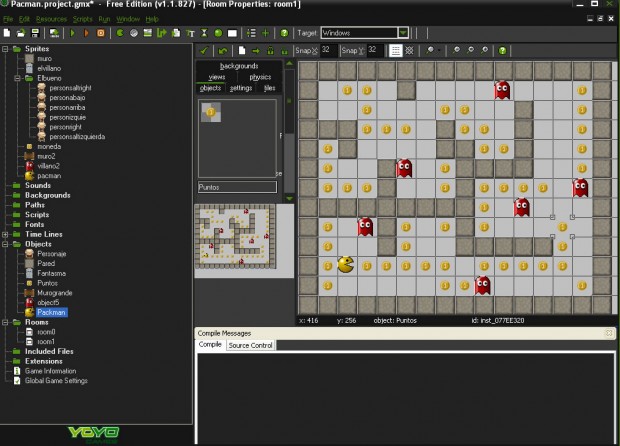This screenshot has height=446, width=620.
Task: Open the Run menu
Action: pyautogui.click(x=104, y=19)
